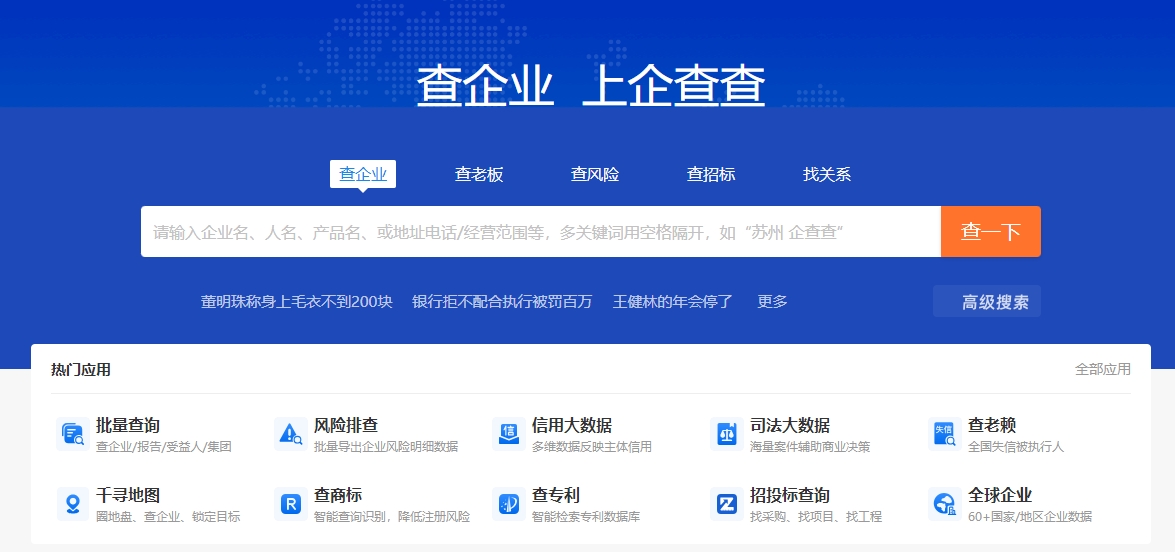Focus the company name search field
1175x552 pixels.
coord(541,231)
